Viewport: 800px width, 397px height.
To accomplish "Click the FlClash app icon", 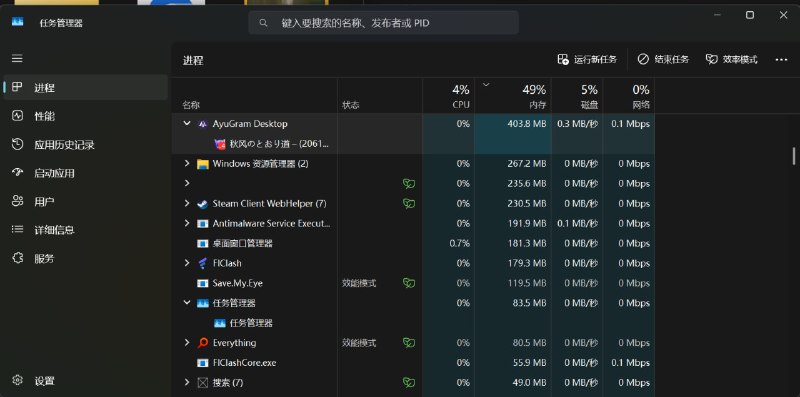I will pos(203,263).
